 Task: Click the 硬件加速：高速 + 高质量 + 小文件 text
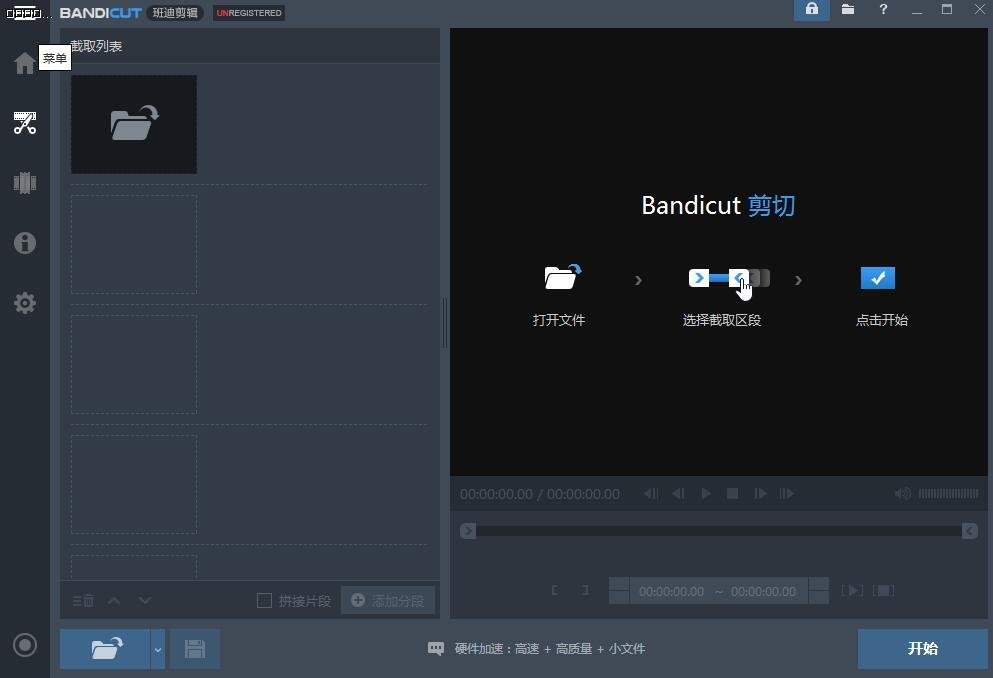point(550,649)
